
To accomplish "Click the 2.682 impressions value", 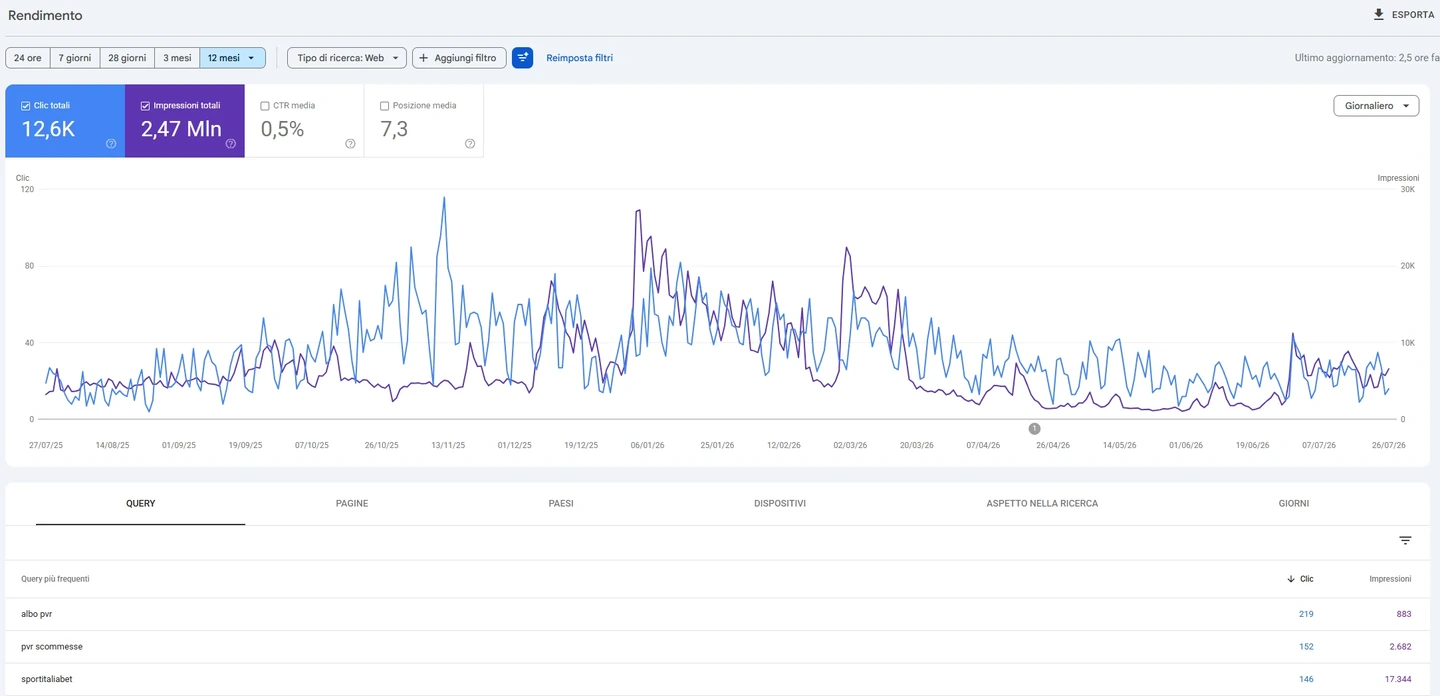I will click(x=1400, y=647).
